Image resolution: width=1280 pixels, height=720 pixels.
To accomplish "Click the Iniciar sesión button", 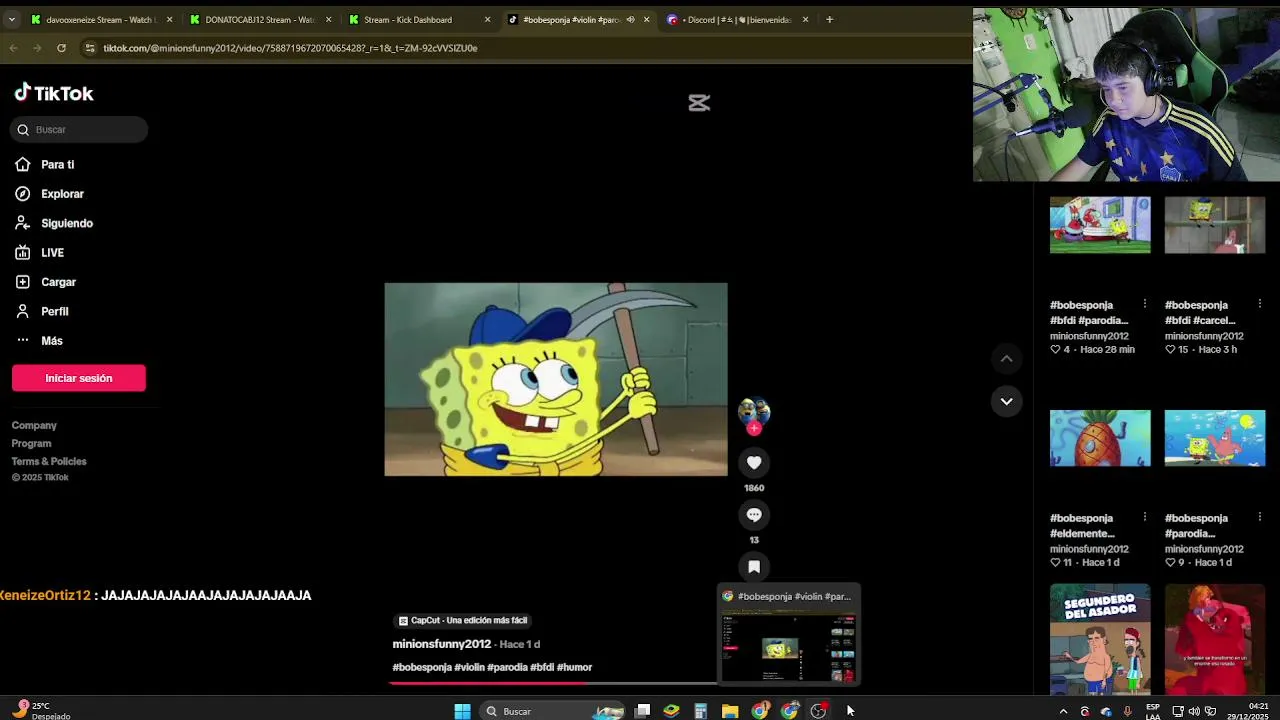I will point(79,378).
